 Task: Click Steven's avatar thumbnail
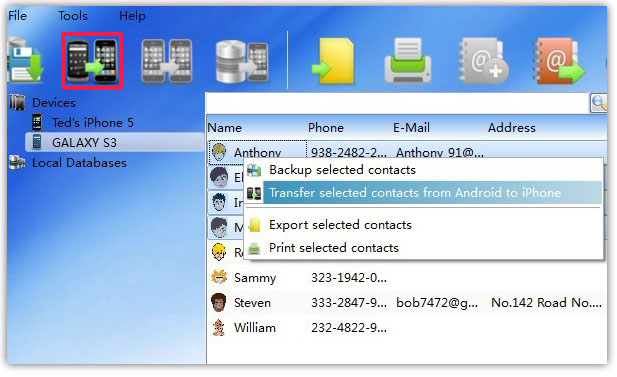tap(219, 302)
